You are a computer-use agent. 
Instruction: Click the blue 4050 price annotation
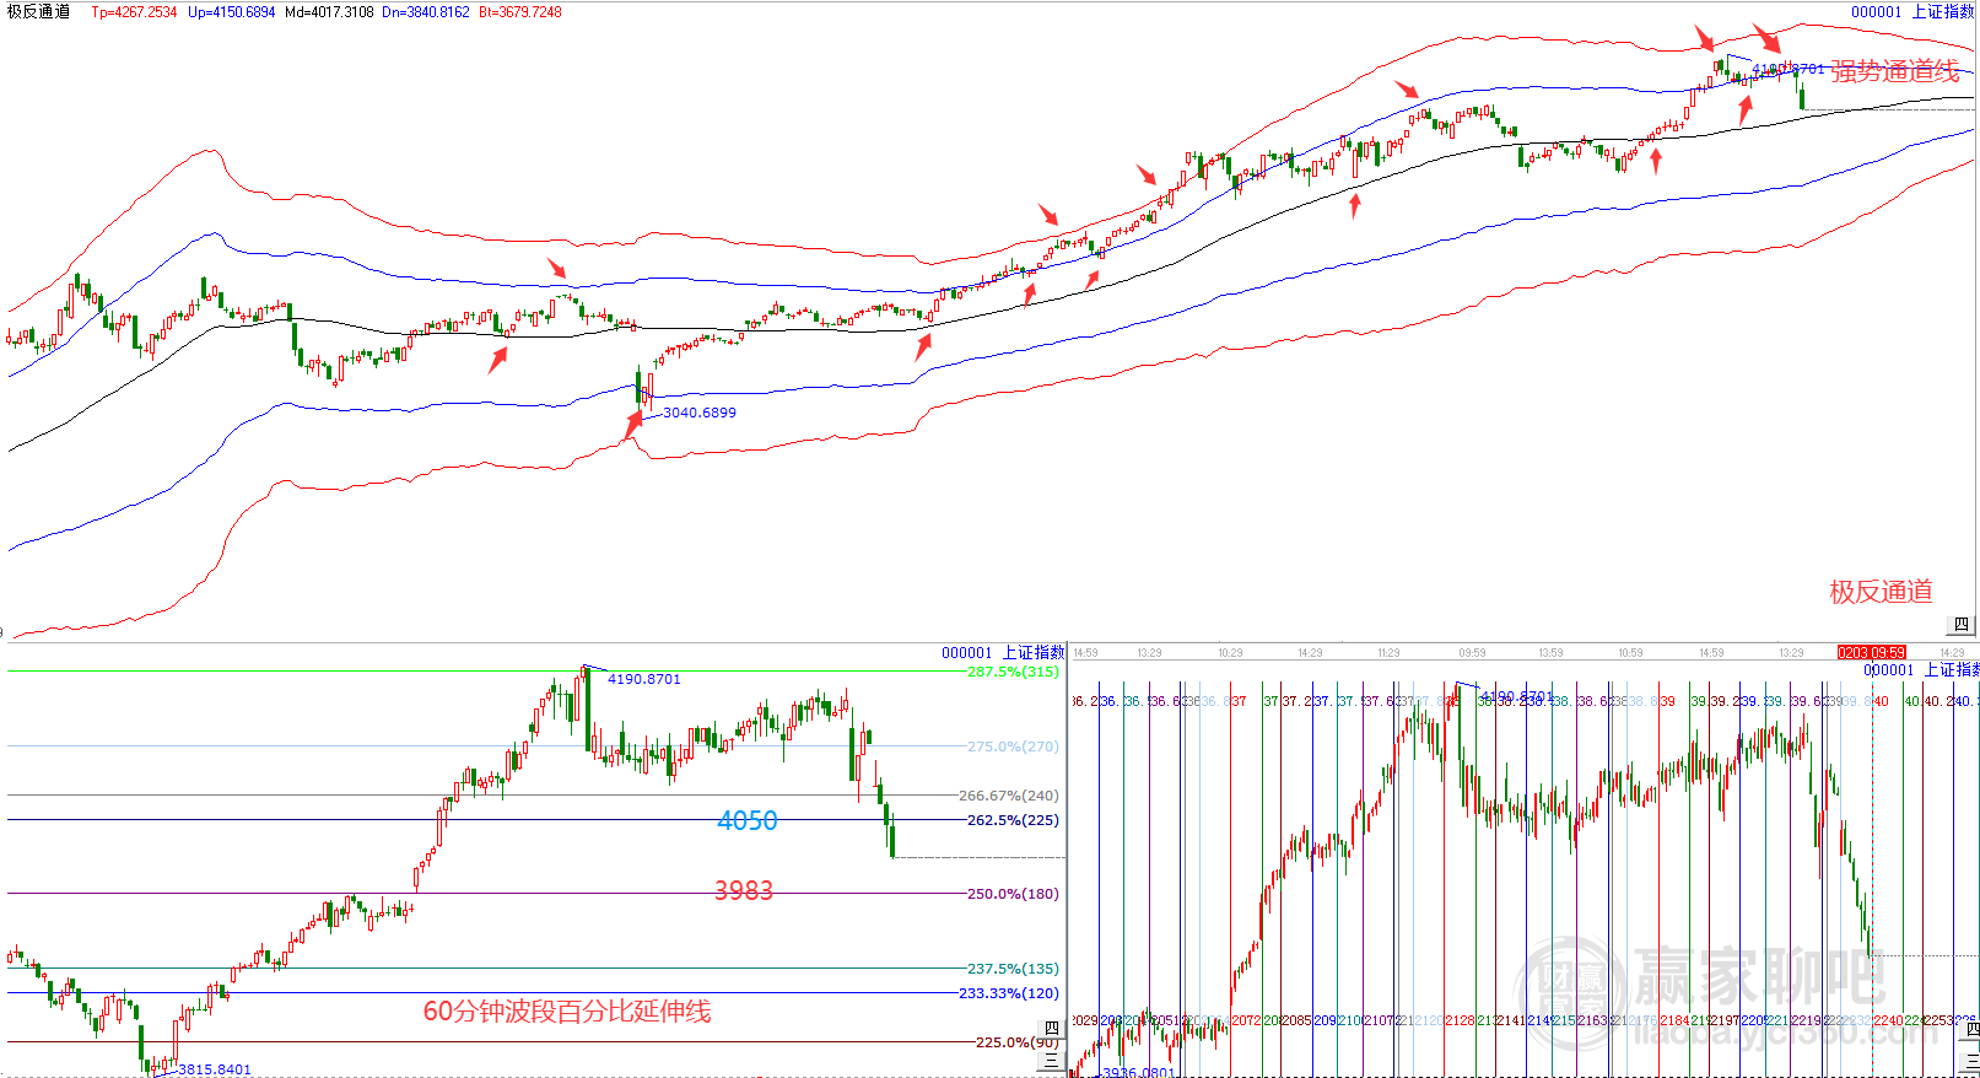747,821
